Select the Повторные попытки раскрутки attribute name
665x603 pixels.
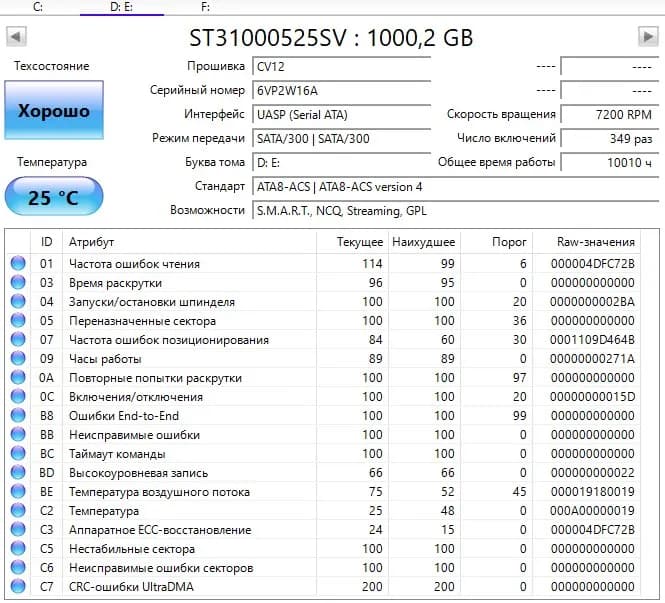point(155,378)
